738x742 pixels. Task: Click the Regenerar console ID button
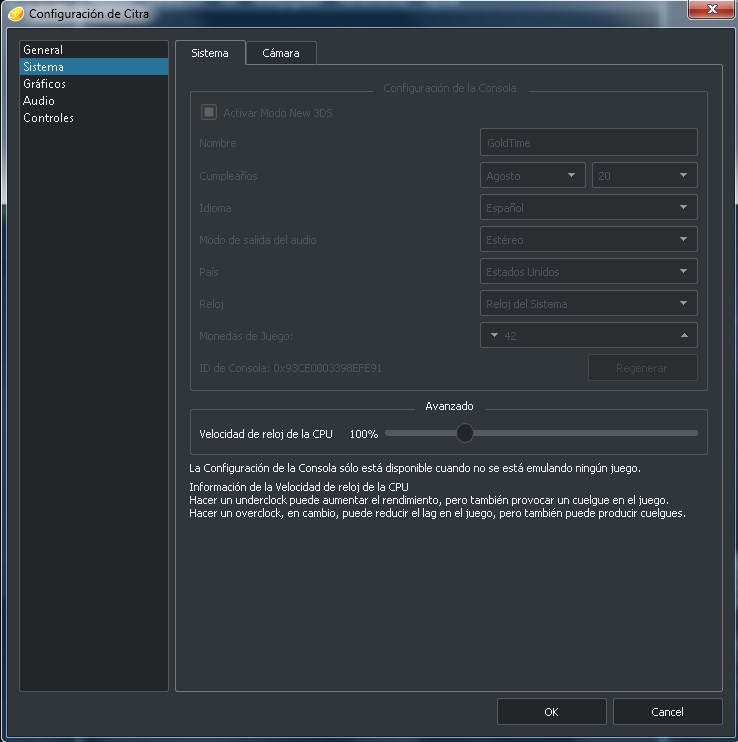(x=642, y=368)
